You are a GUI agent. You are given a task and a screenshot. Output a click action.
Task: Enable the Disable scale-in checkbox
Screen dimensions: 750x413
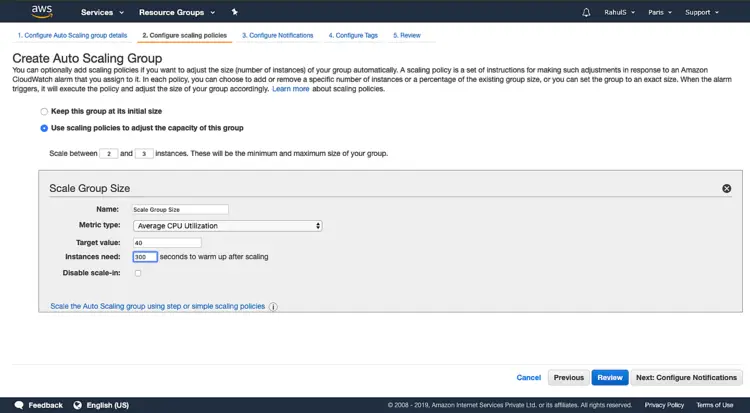tap(138, 273)
